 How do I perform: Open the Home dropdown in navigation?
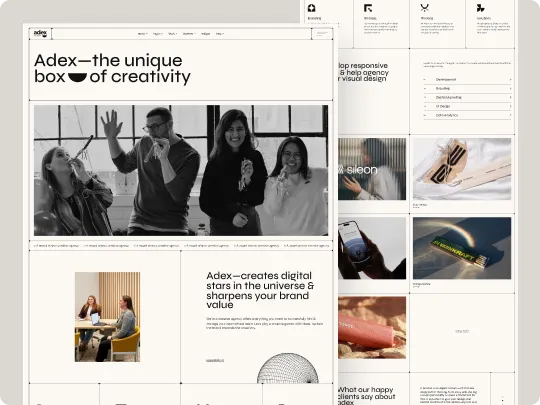click(x=143, y=34)
